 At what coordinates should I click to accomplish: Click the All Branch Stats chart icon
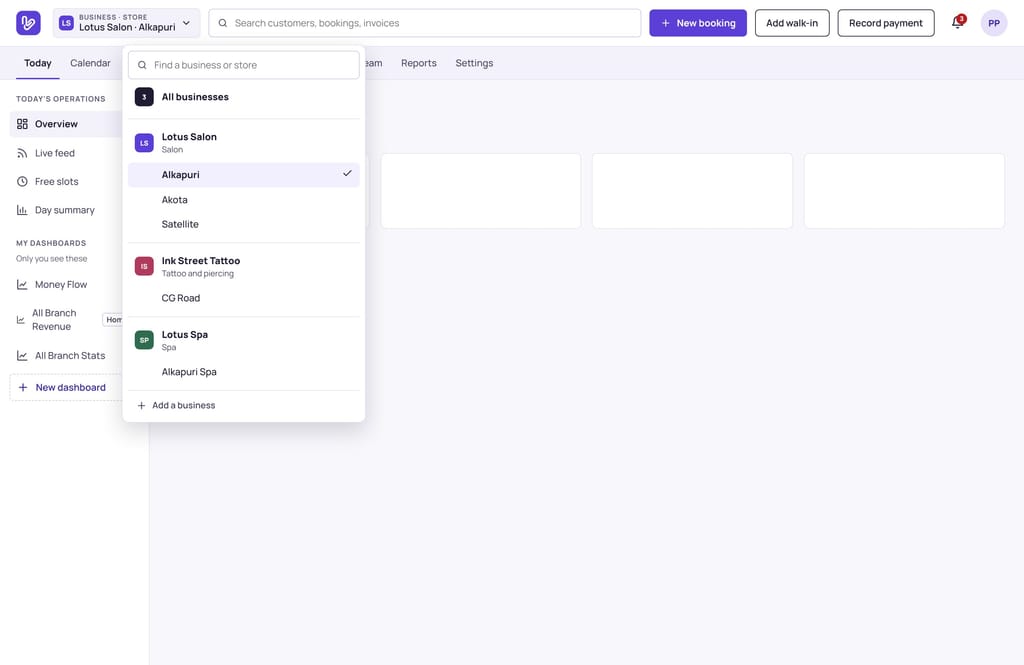(x=22, y=356)
